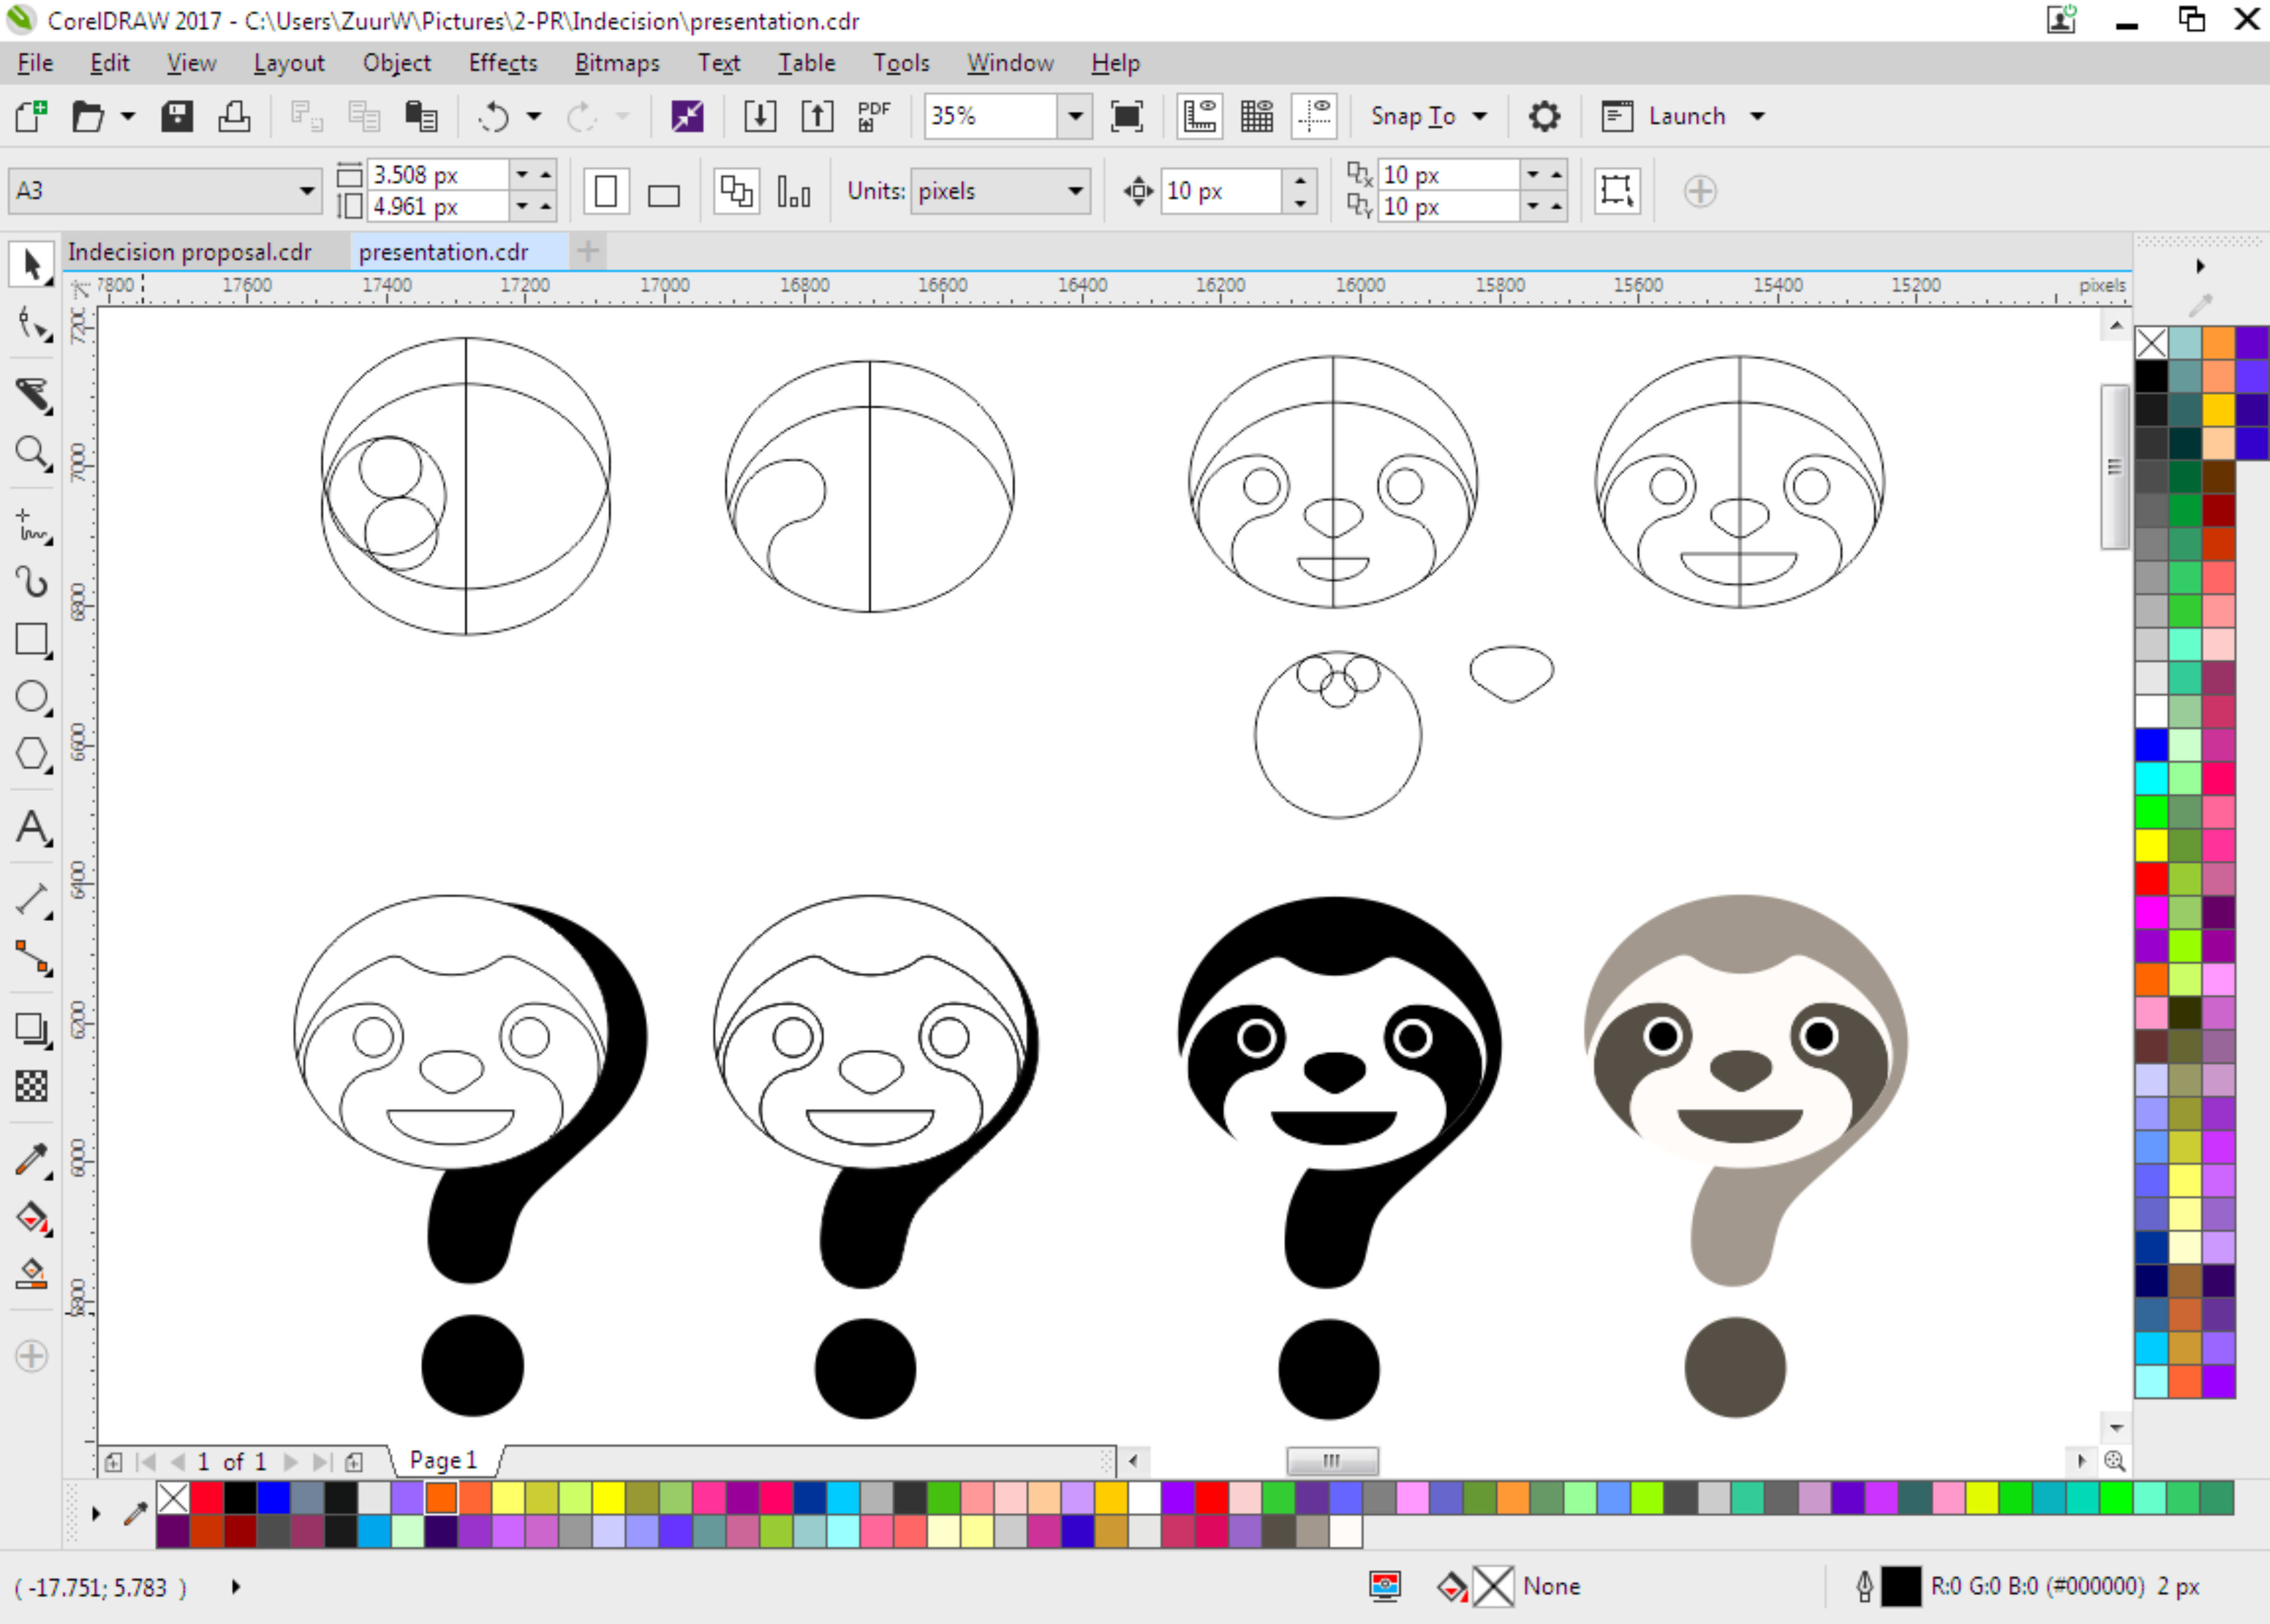
Task: Toggle Show Rulers button
Action: point(1199,116)
